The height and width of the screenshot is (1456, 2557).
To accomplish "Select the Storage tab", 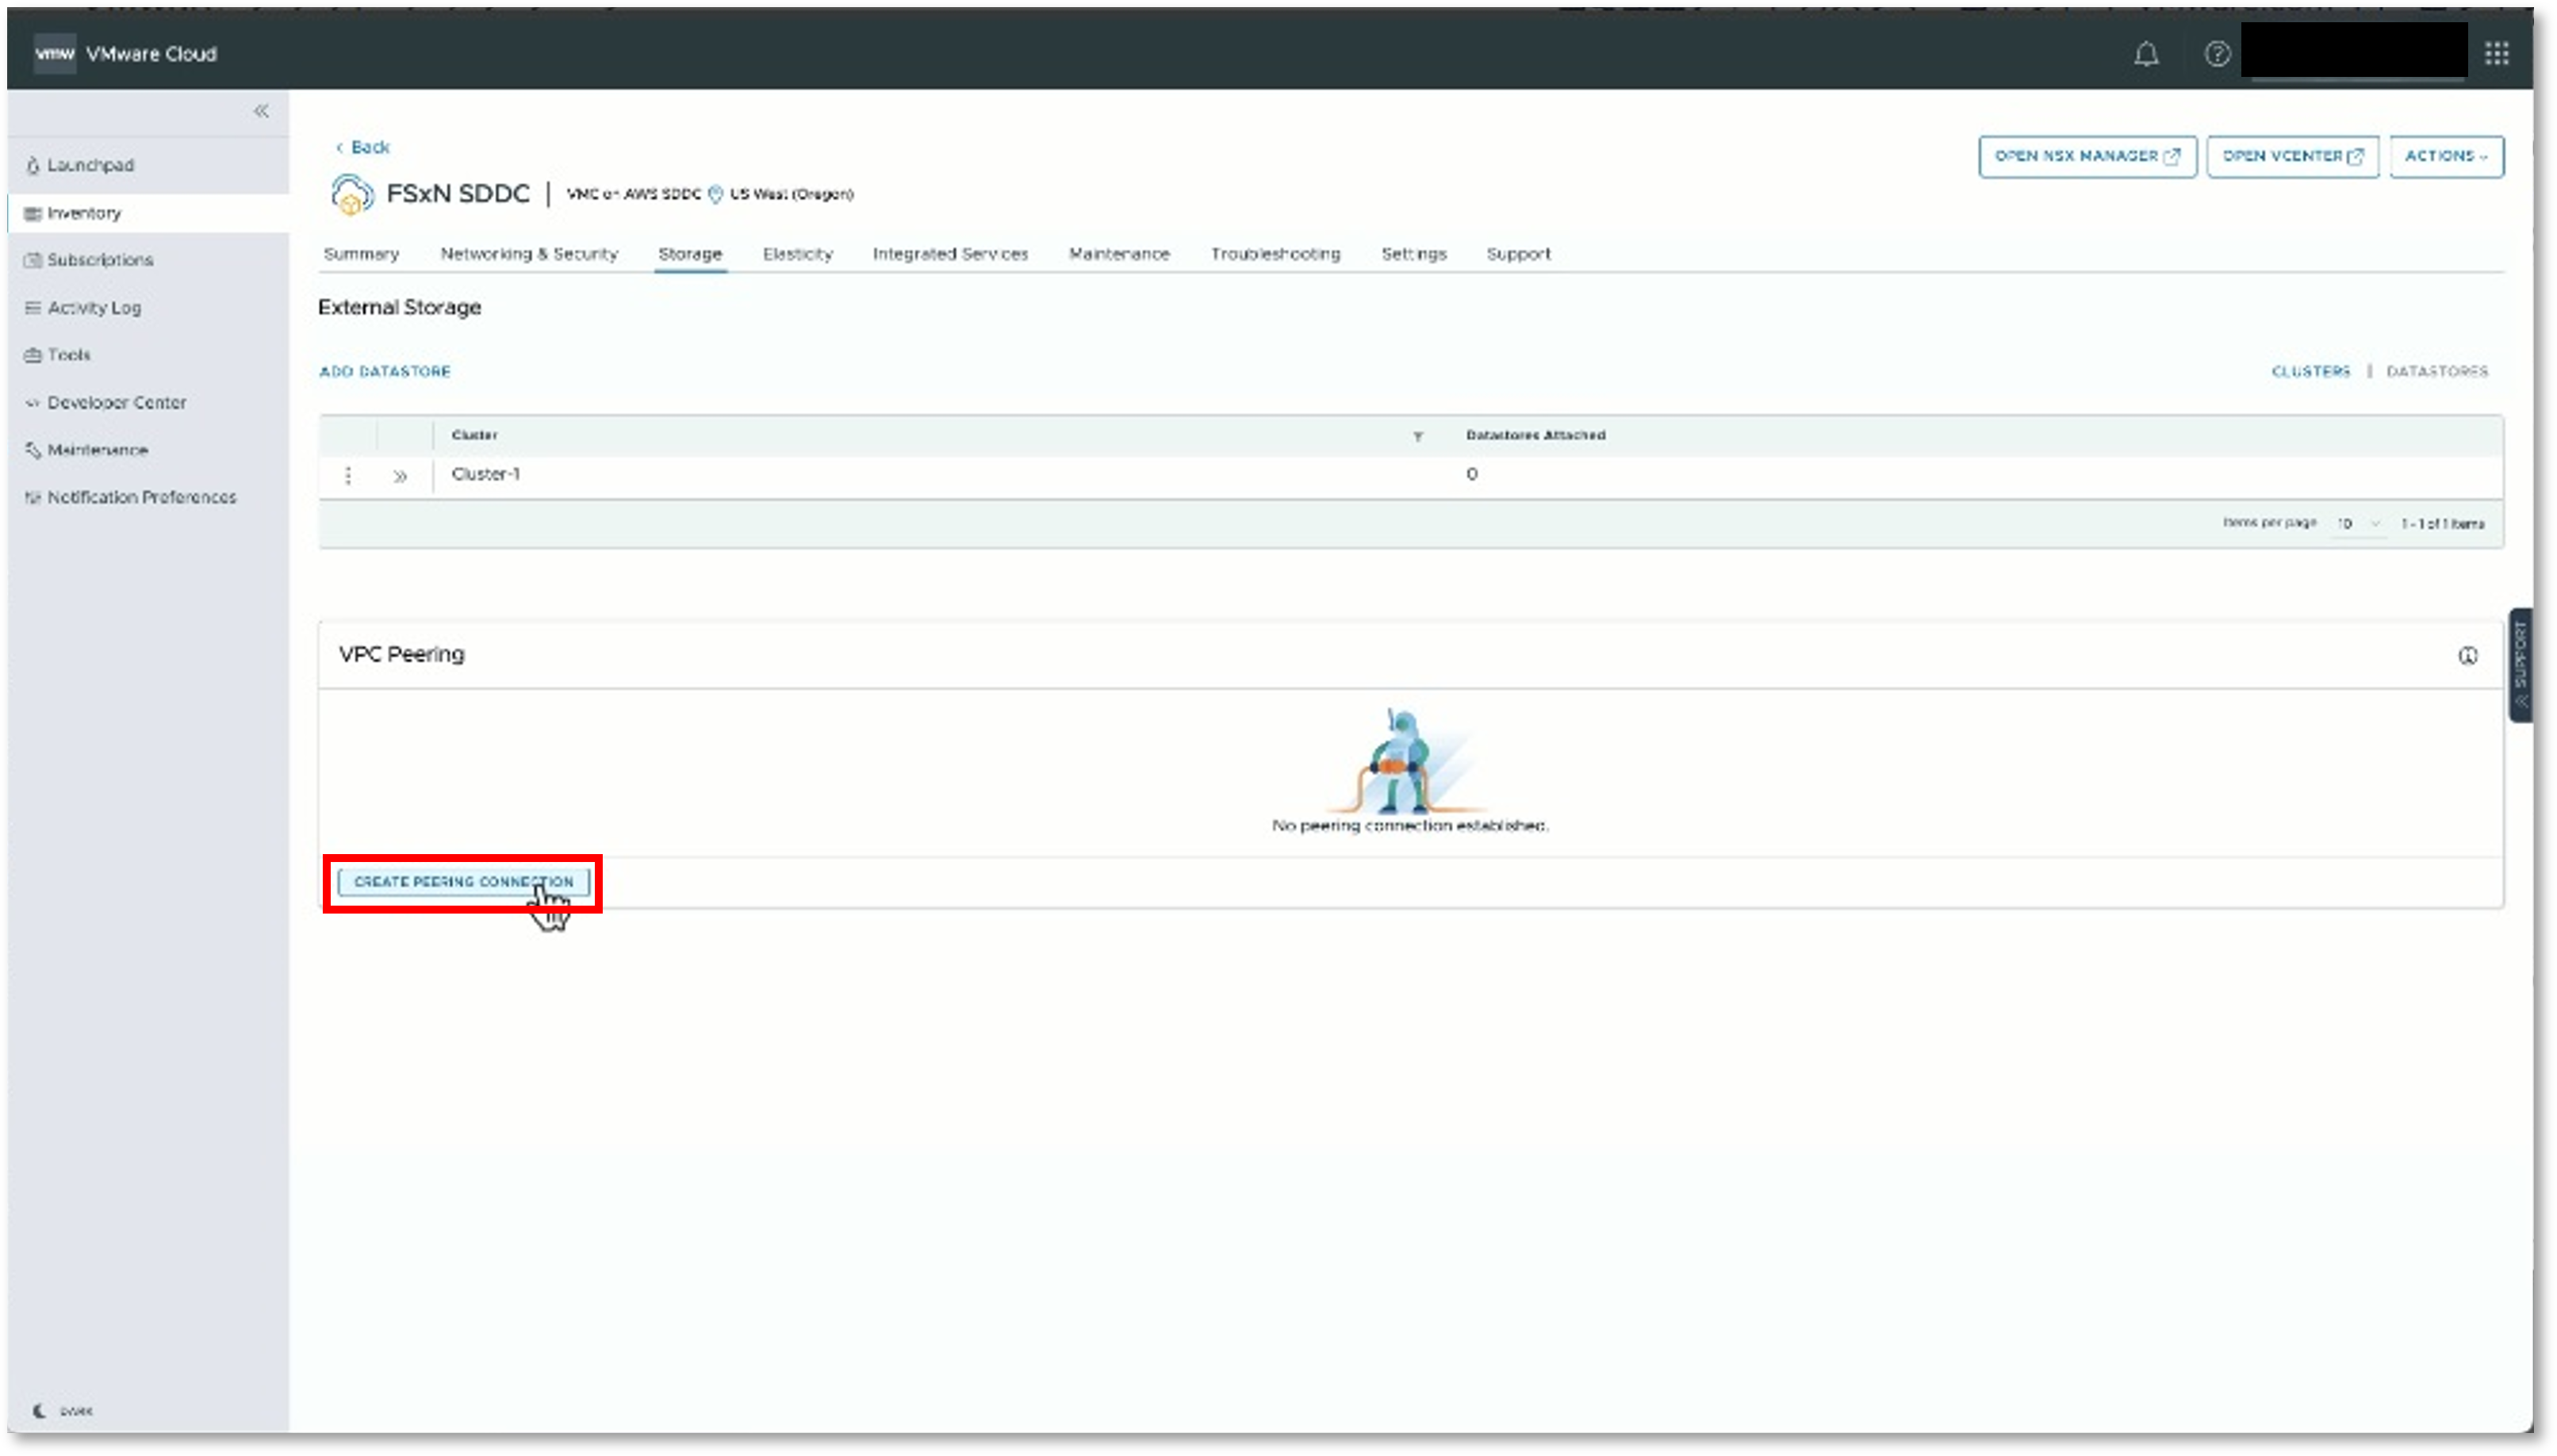I will pos(690,254).
